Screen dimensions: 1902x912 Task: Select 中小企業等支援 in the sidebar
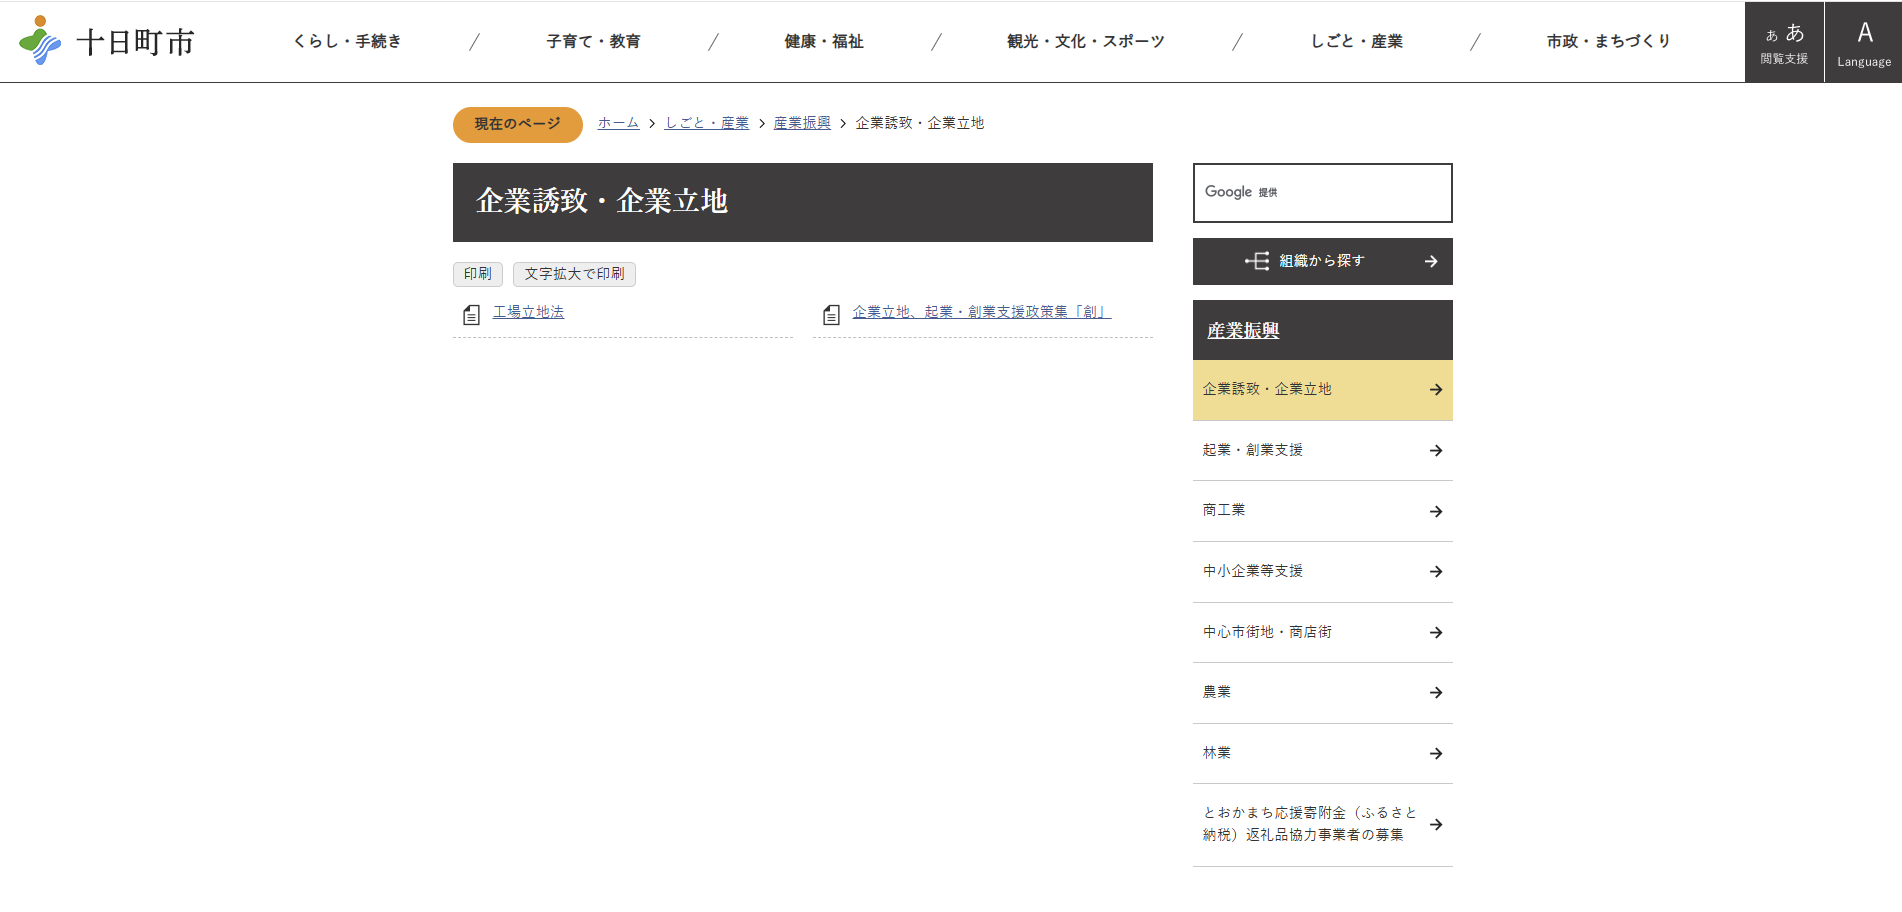1323,572
